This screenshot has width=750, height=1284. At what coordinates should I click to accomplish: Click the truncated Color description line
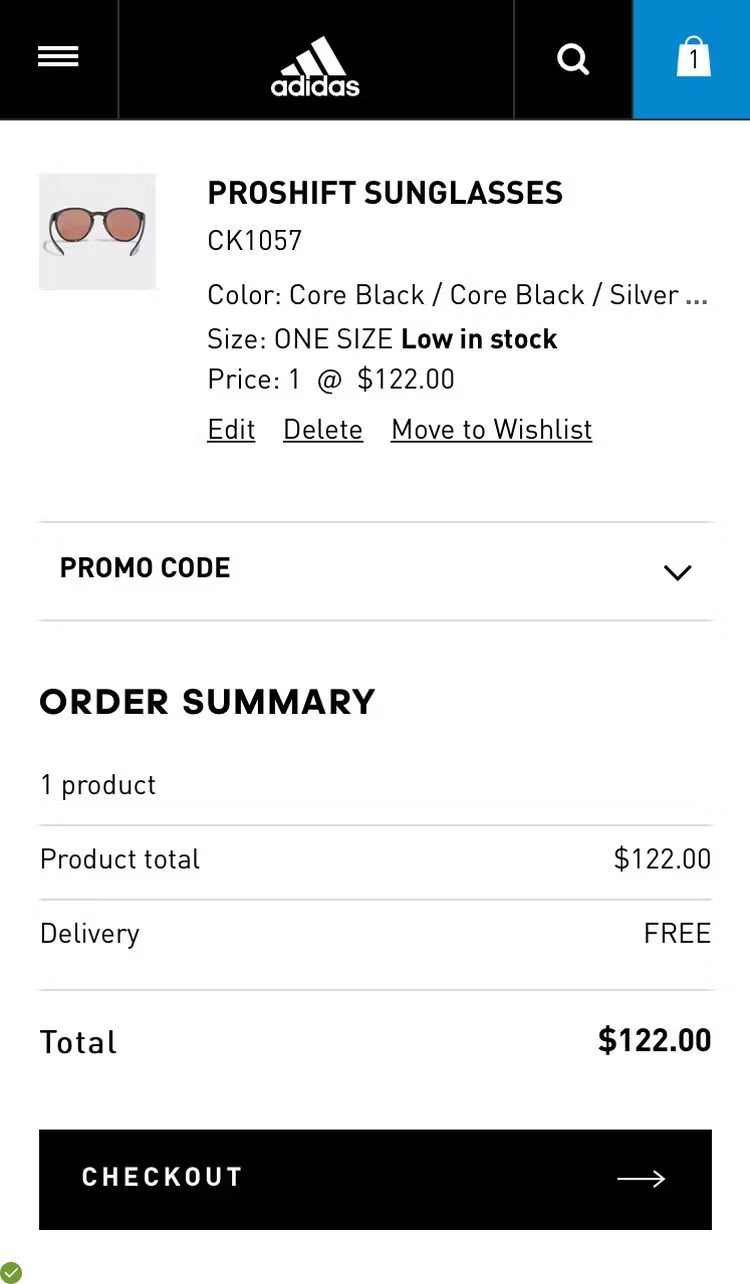point(457,296)
